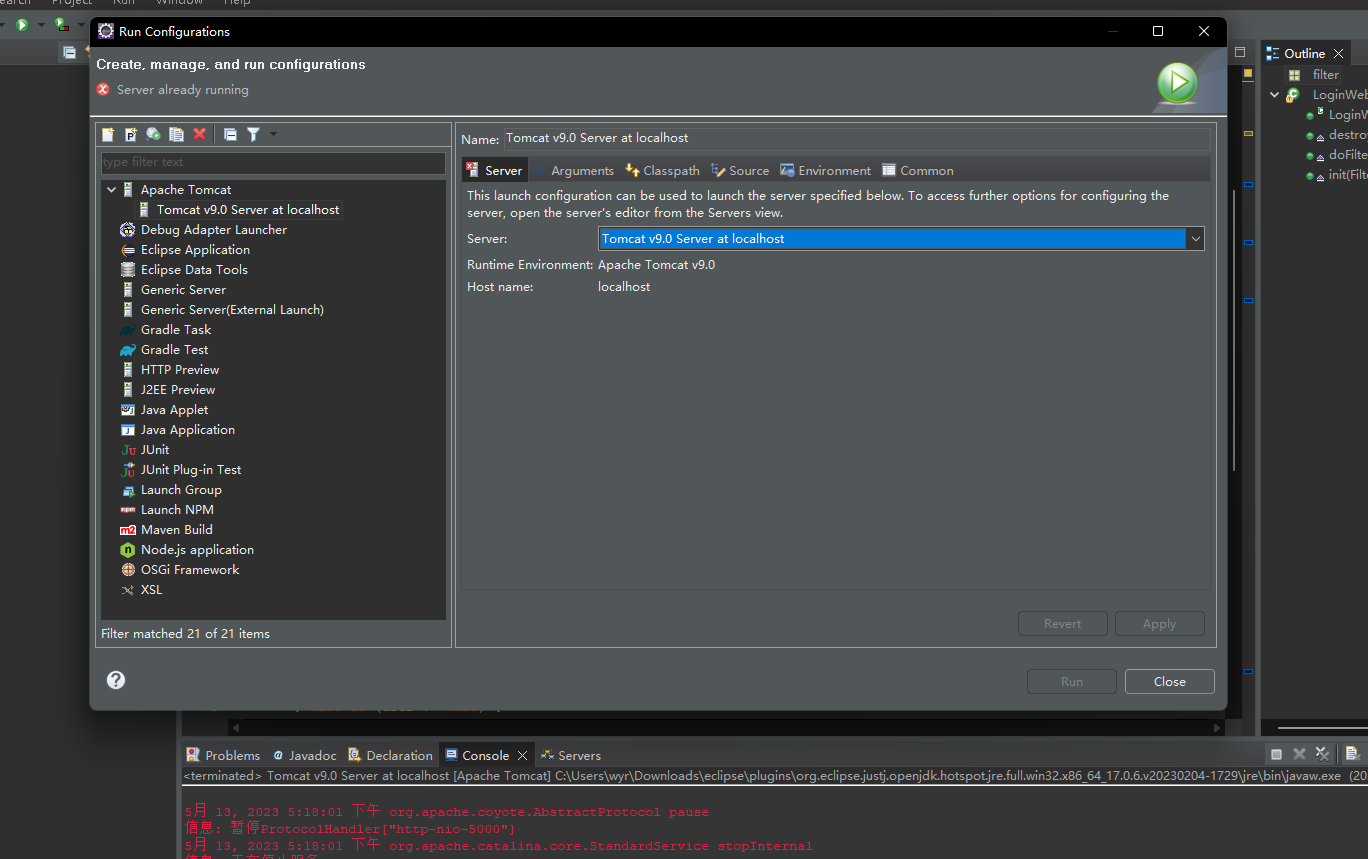Open the Javadoc tab in Eclipse
1368x859 pixels.
(305, 755)
